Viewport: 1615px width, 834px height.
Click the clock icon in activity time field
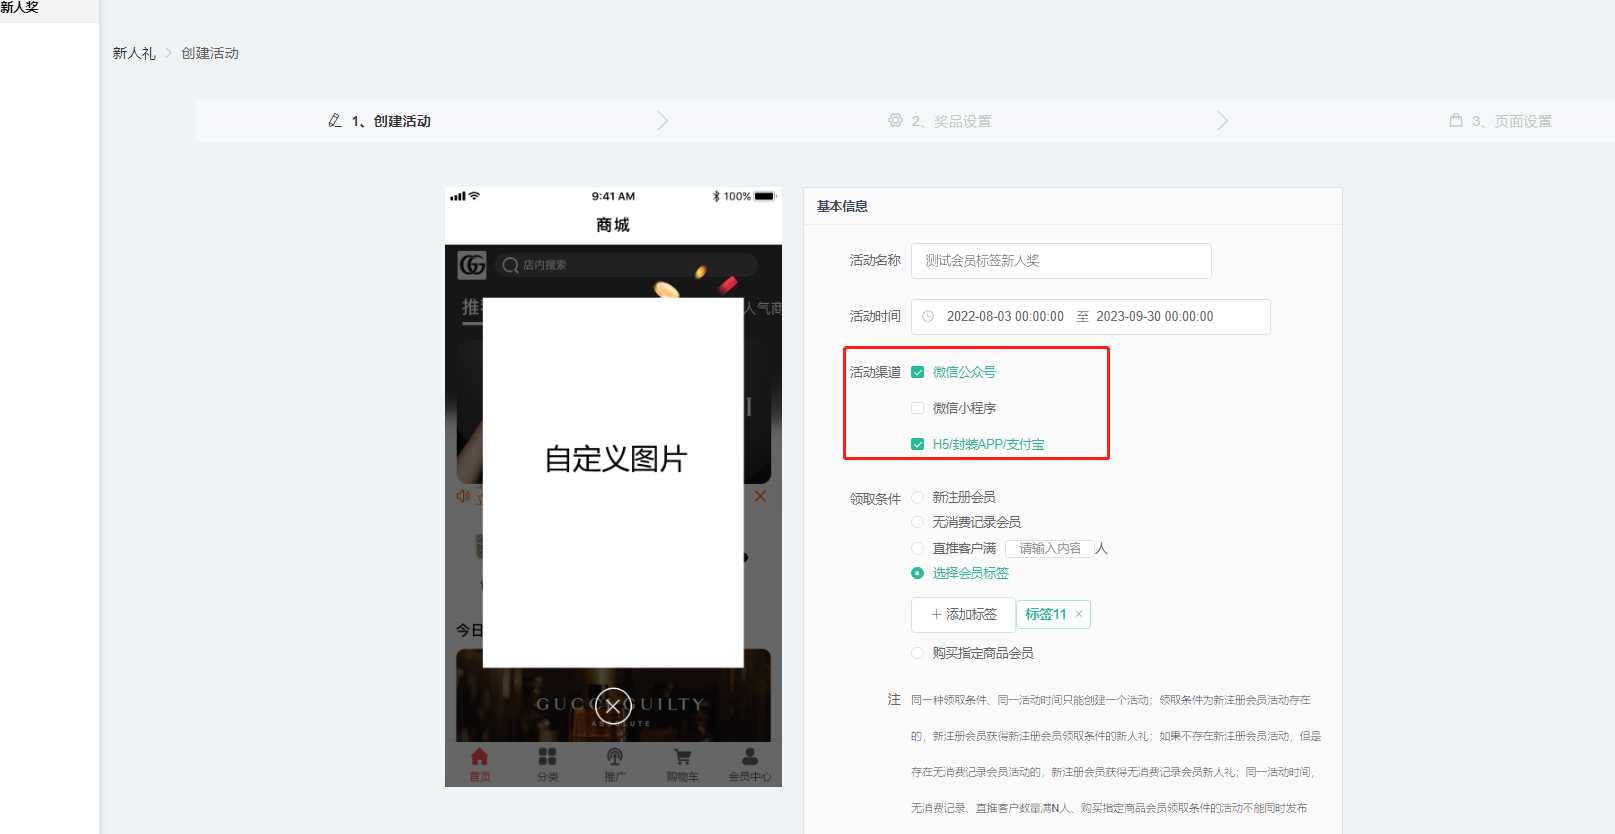[928, 317]
